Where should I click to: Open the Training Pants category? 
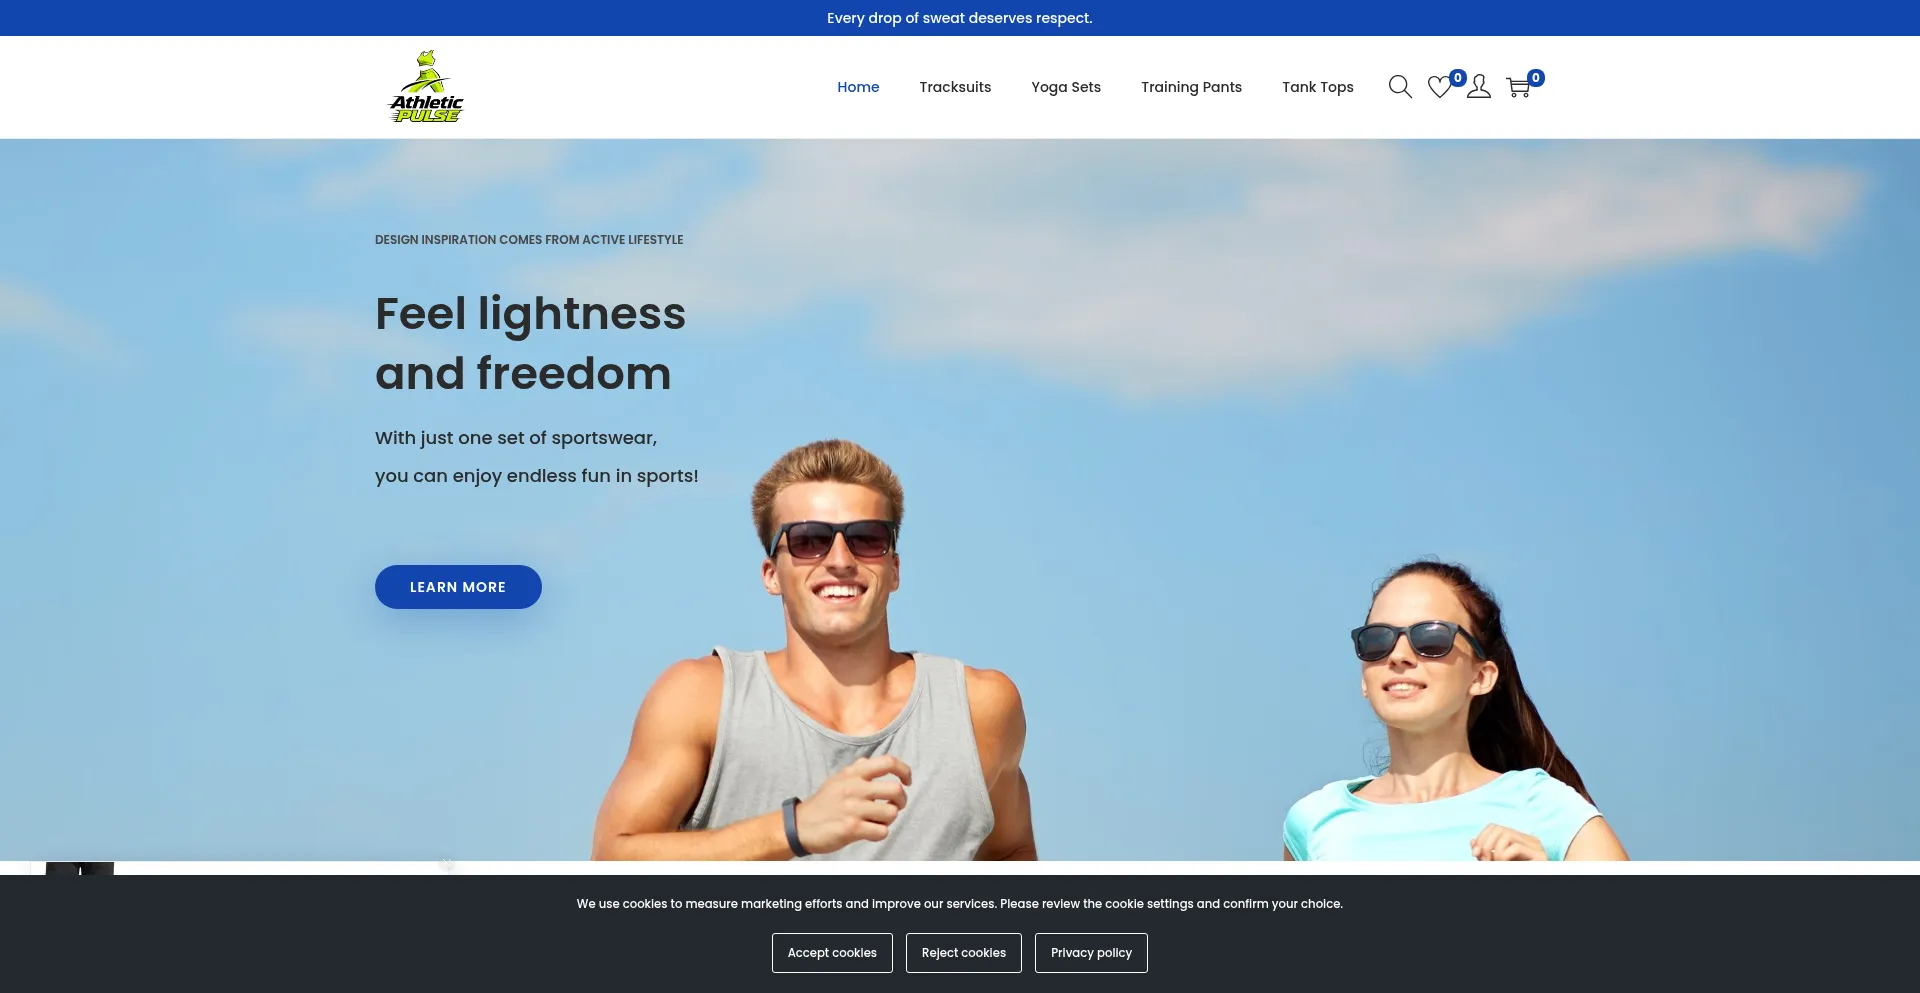(x=1191, y=87)
